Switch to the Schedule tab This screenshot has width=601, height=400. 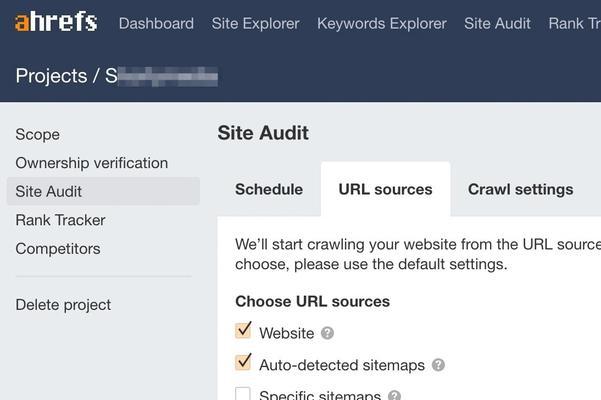269,189
